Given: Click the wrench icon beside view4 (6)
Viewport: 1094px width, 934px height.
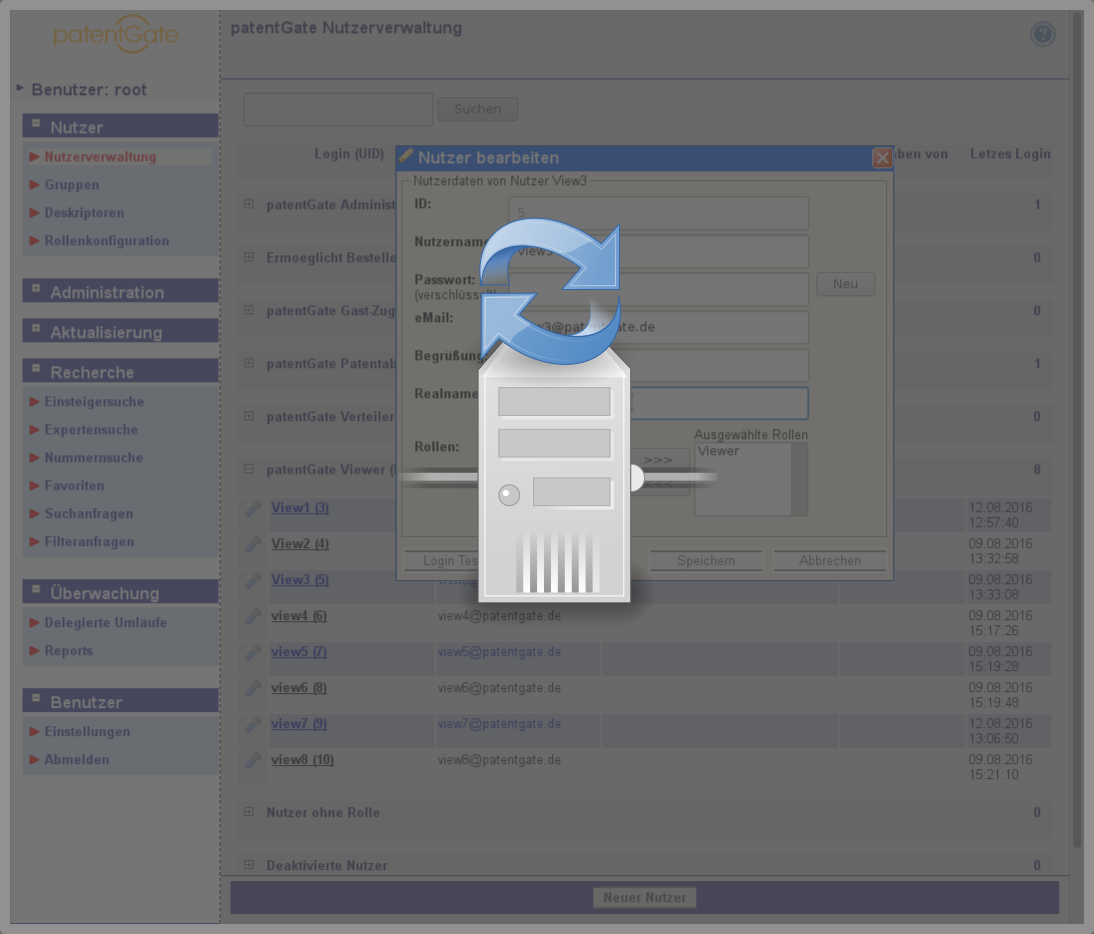Looking at the screenshot, I should click(253, 616).
